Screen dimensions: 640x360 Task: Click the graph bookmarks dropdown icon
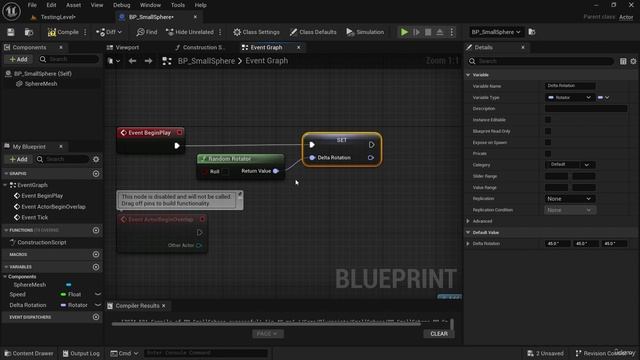[113, 61]
